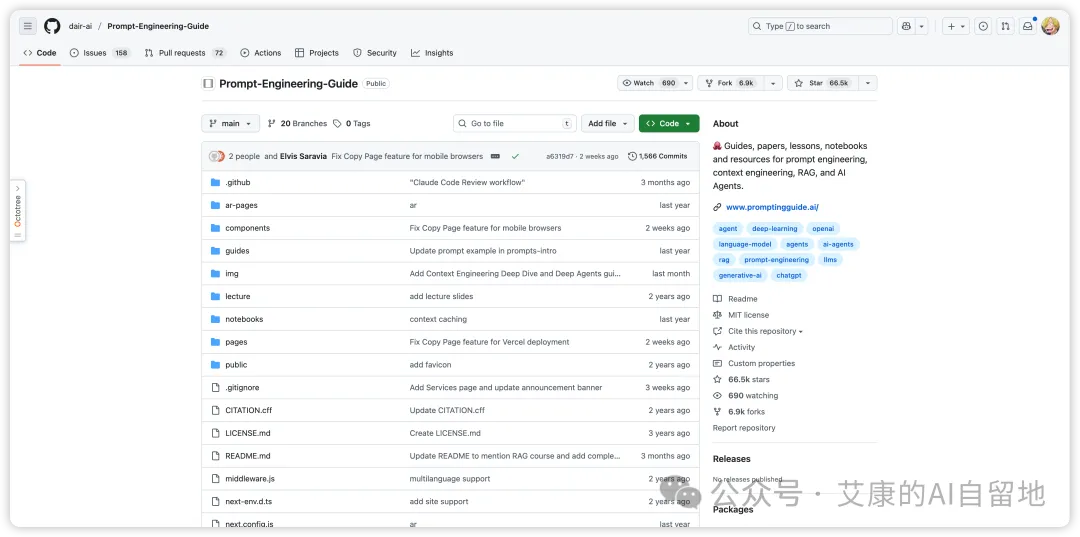Image resolution: width=1080 pixels, height=537 pixels.
Task: Open the Copilot icon in header
Action: [x=906, y=26]
